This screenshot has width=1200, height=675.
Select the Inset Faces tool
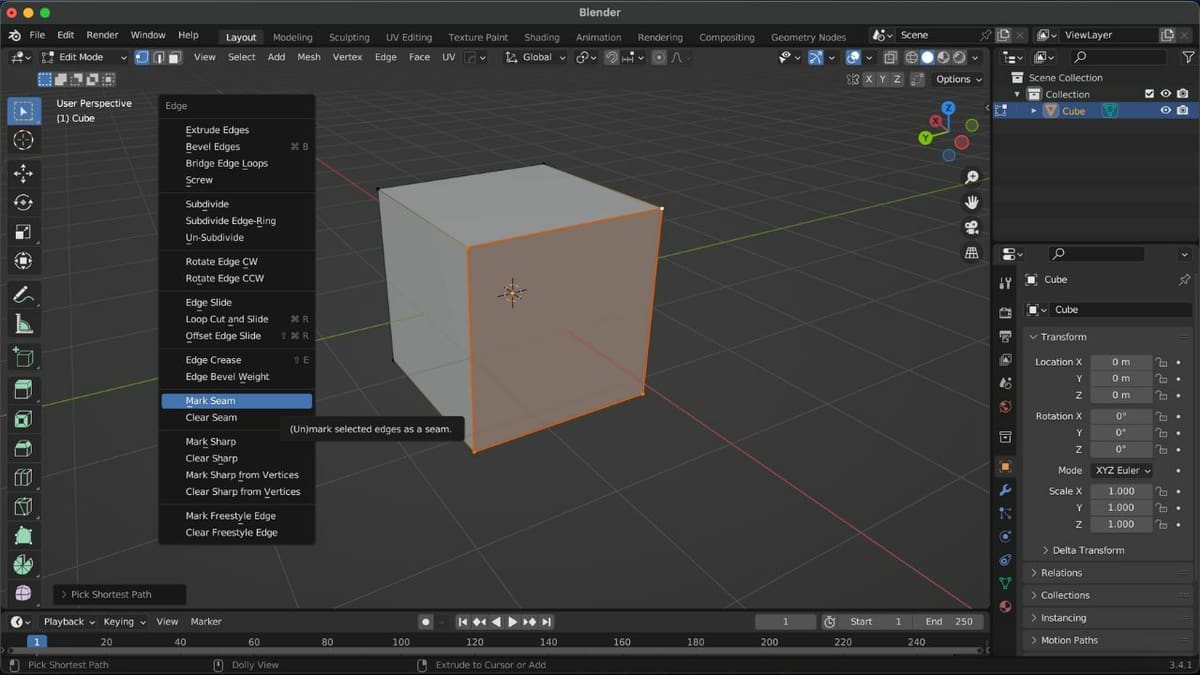pyautogui.click(x=23, y=419)
